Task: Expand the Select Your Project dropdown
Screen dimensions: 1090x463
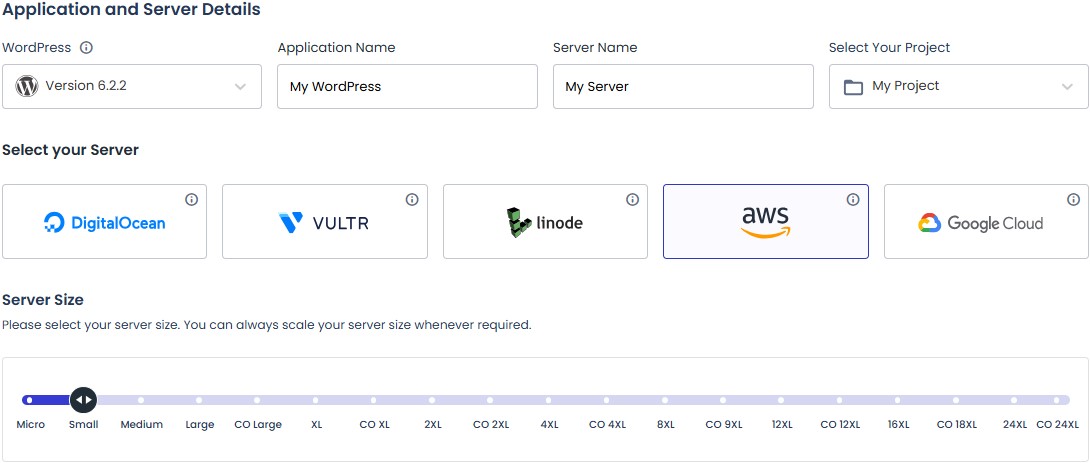Action: pyautogui.click(x=959, y=86)
